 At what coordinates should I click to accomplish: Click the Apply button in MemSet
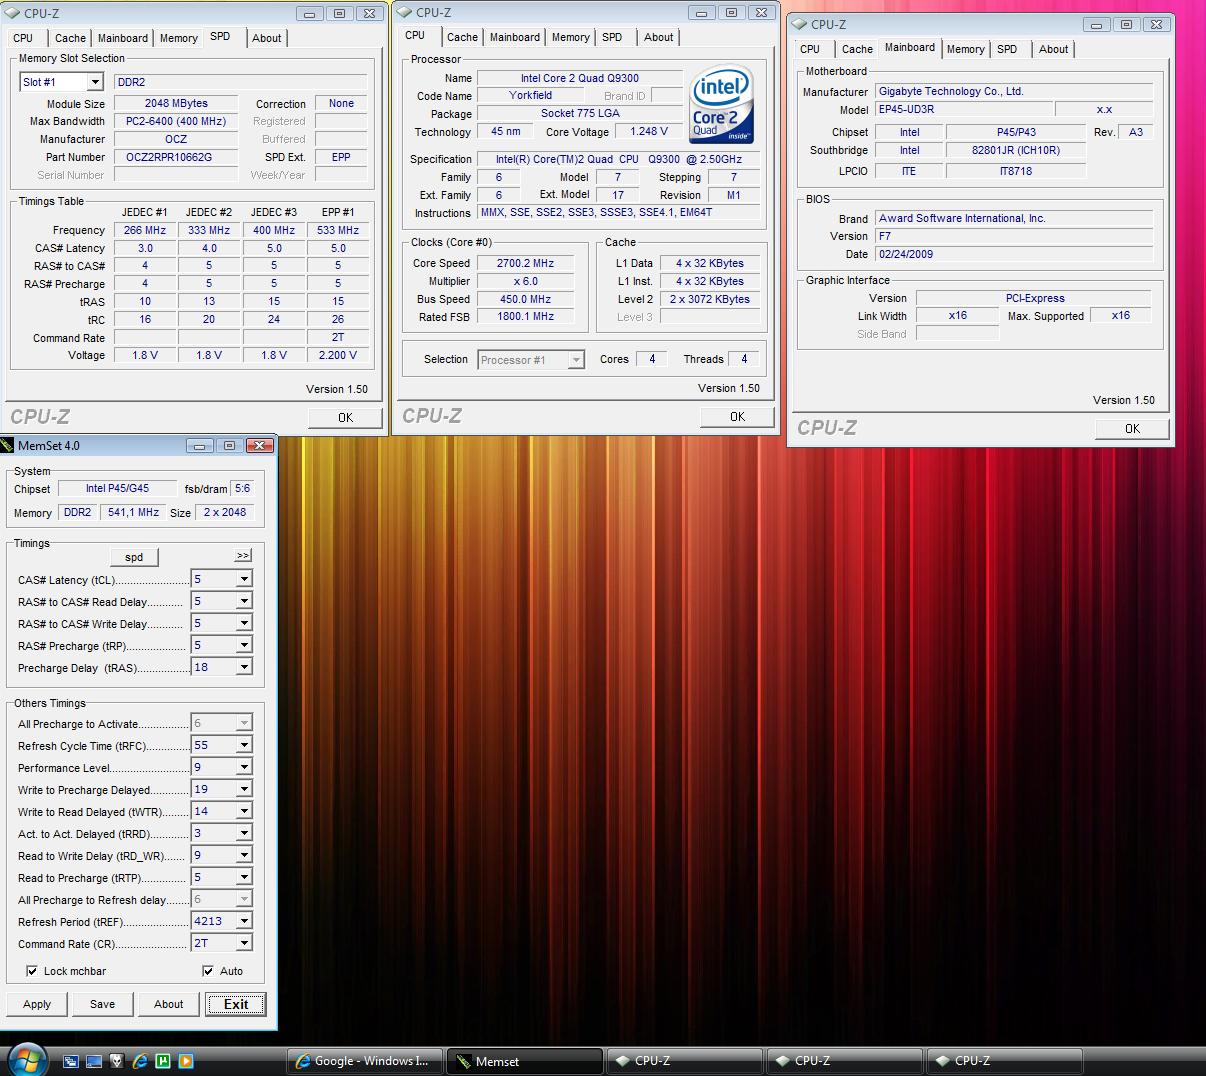37,1004
